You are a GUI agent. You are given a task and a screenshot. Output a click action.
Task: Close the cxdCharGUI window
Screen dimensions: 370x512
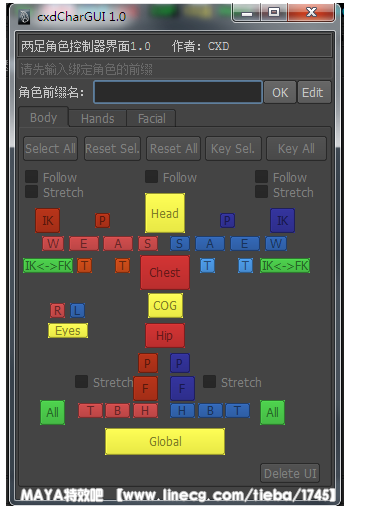point(311,13)
